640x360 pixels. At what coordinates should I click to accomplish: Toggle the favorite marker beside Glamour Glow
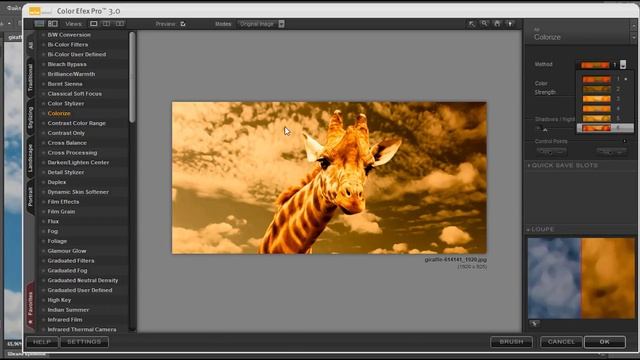43,251
